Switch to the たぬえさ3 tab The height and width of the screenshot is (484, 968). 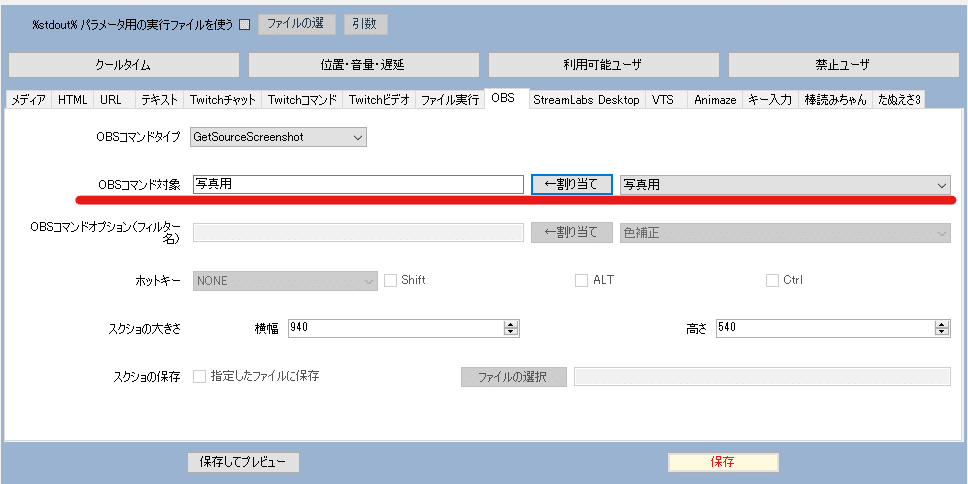pyautogui.click(x=899, y=100)
